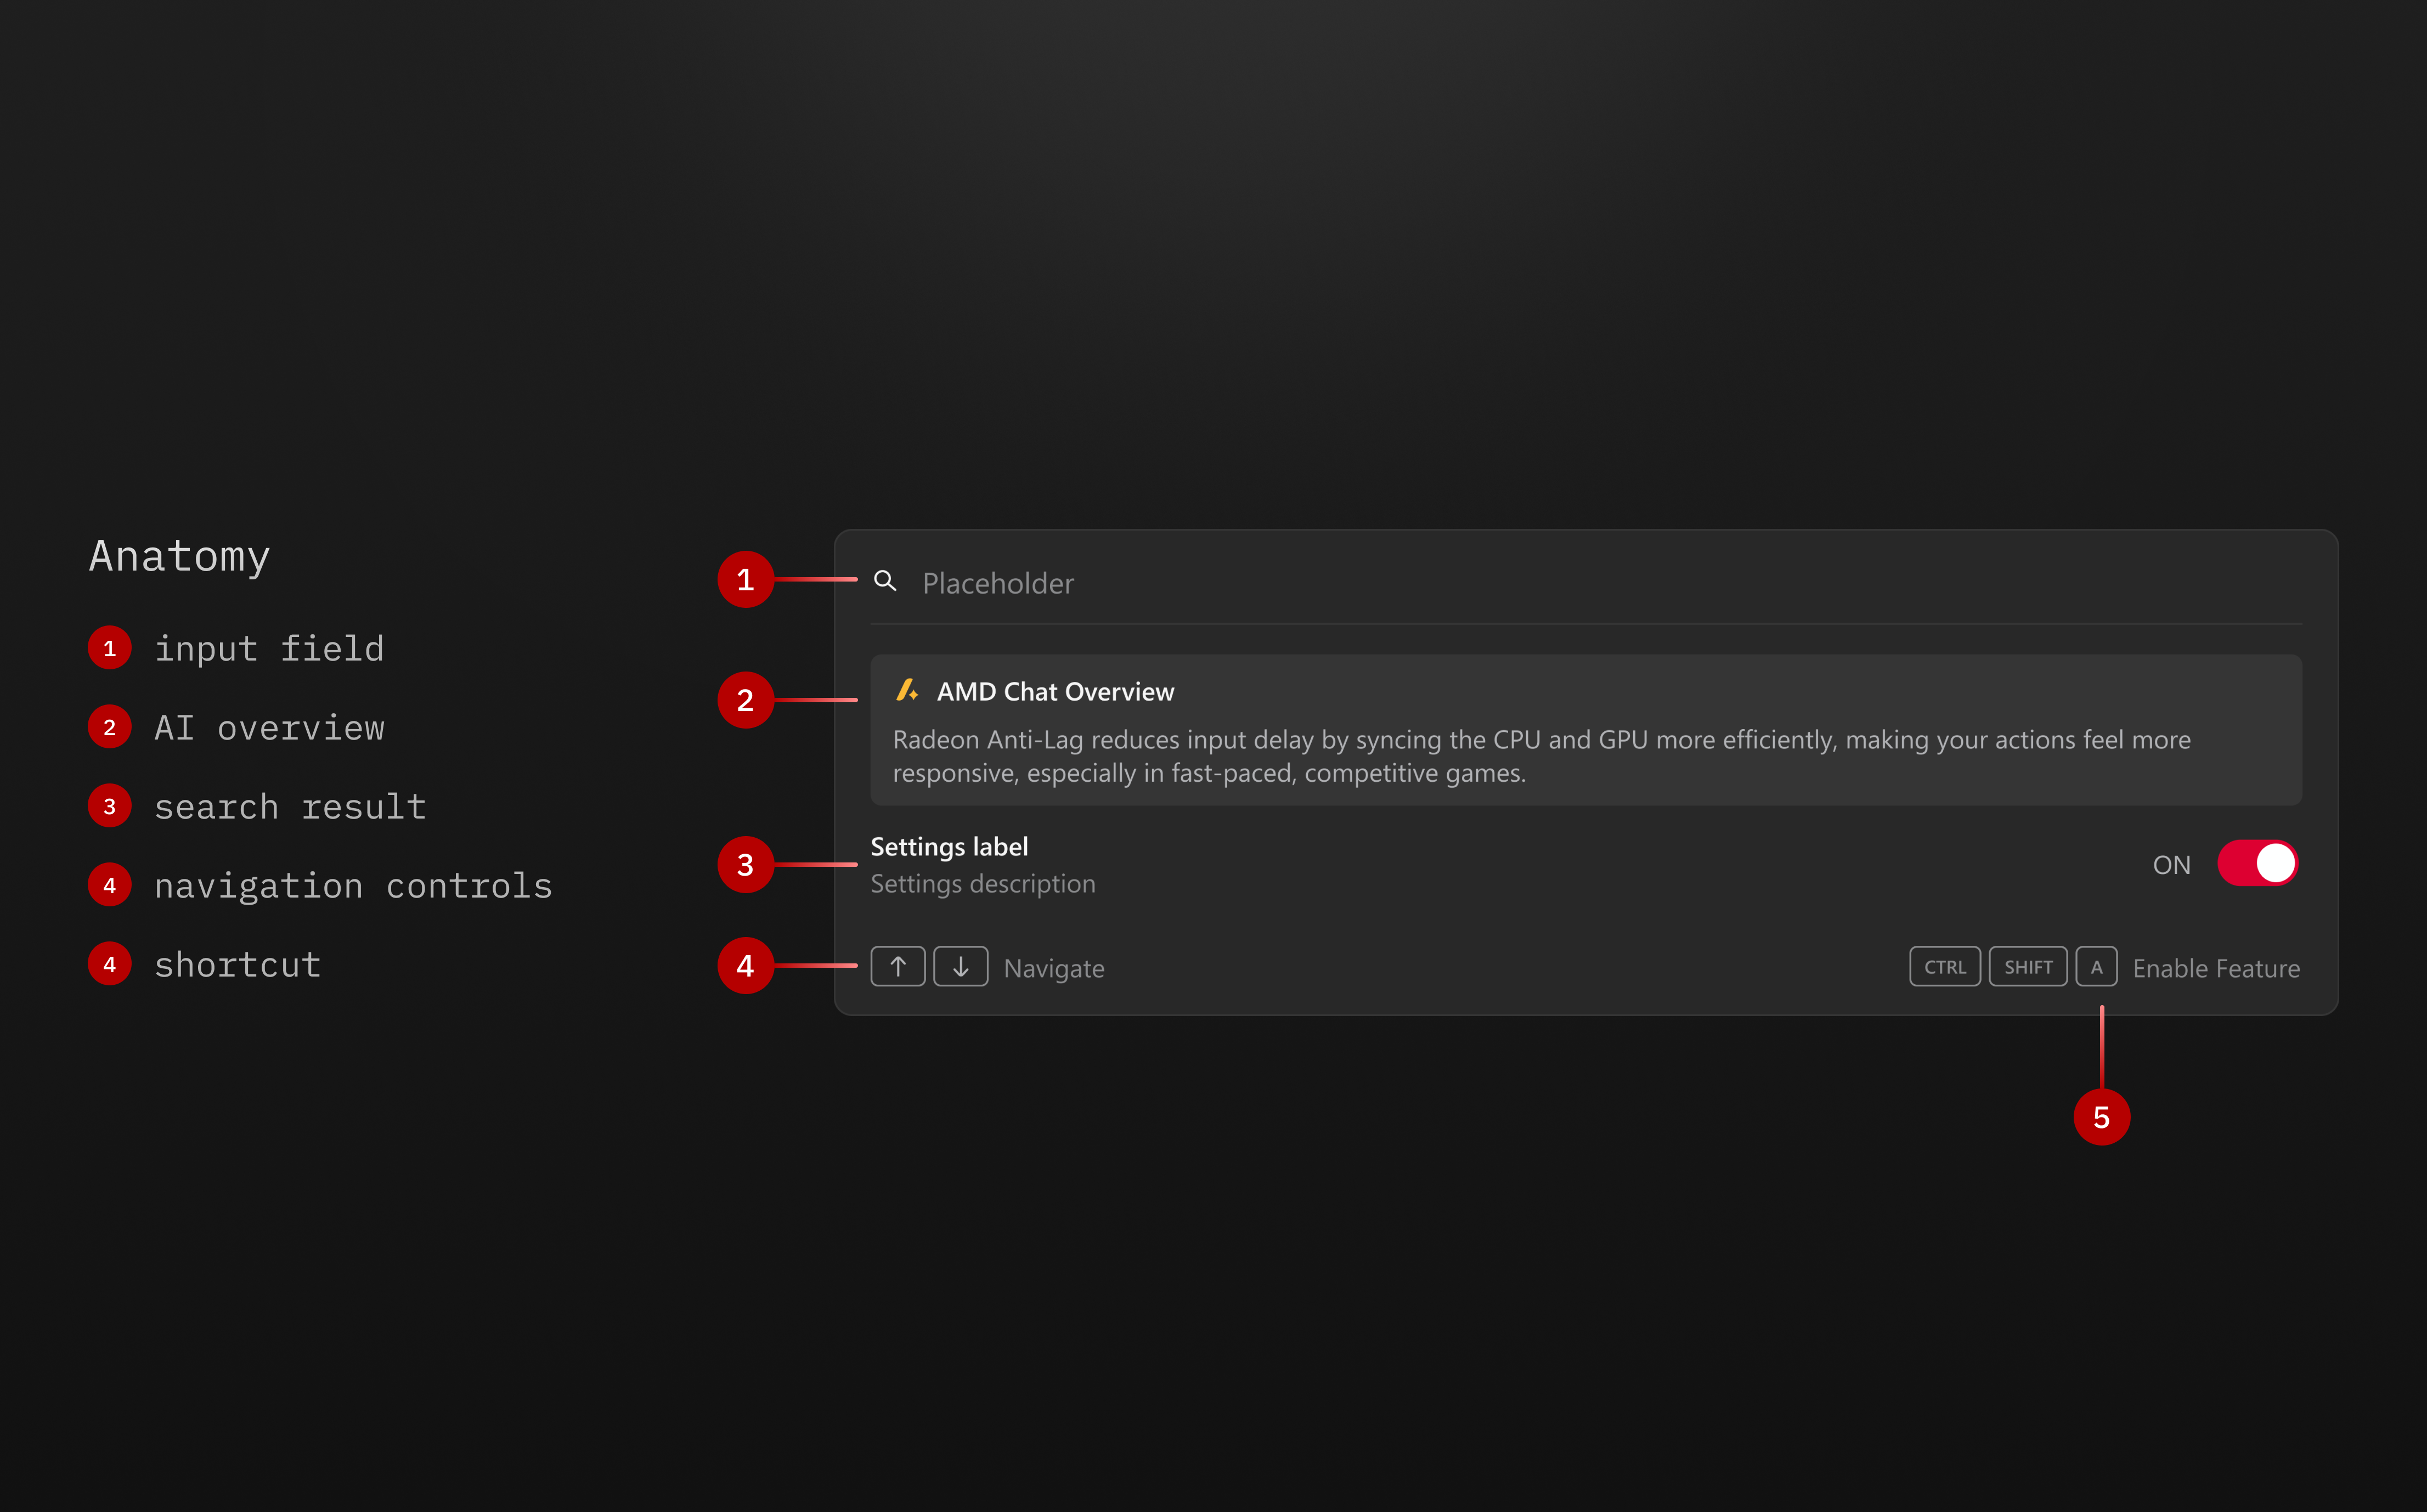Screen dimensions: 2427x1512
Task: Click the A keycap badge
Action: click(2096, 967)
